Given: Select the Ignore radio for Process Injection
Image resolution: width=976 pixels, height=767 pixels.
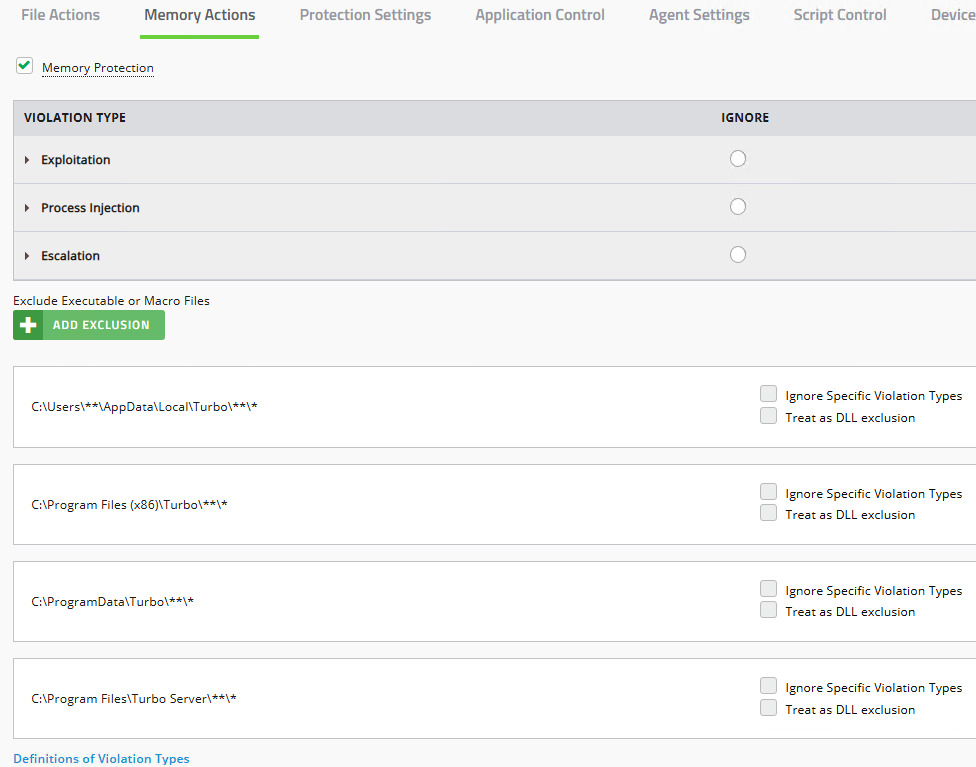Looking at the screenshot, I should click(x=738, y=206).
